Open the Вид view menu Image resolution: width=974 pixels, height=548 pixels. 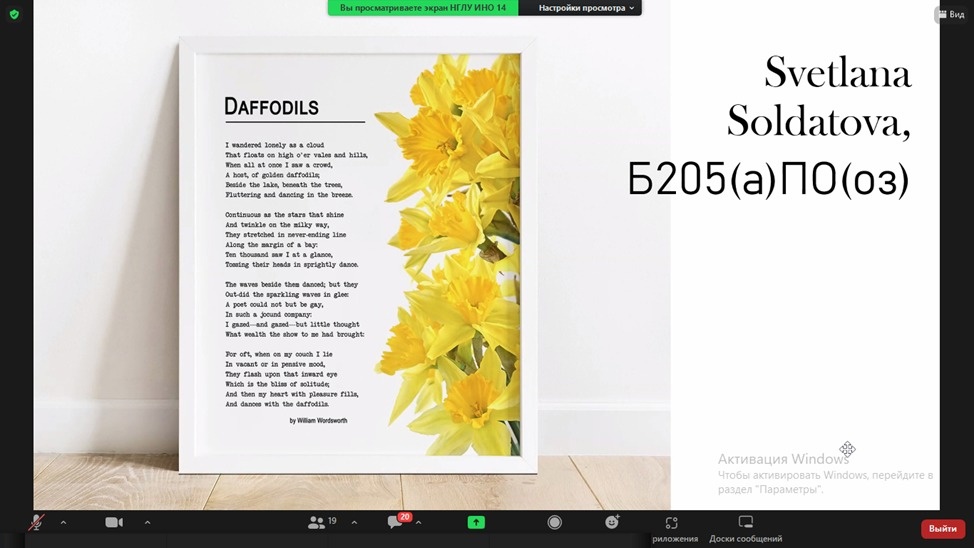[x=951, y=14]
